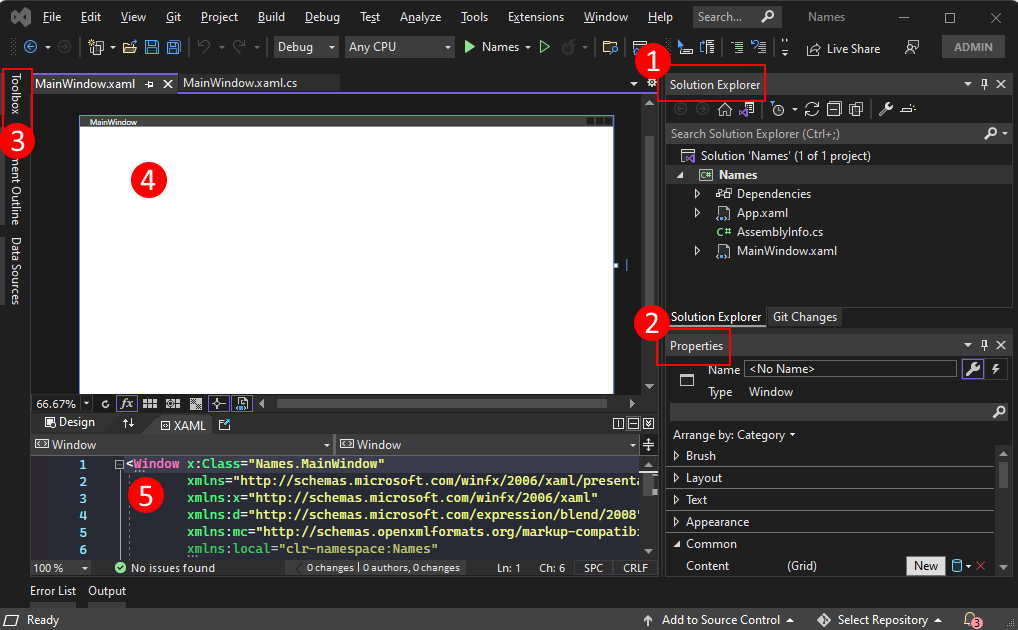1018x630 pixels.
Task: Open the Any CPU platform dropdown
Action: [399, 46]
